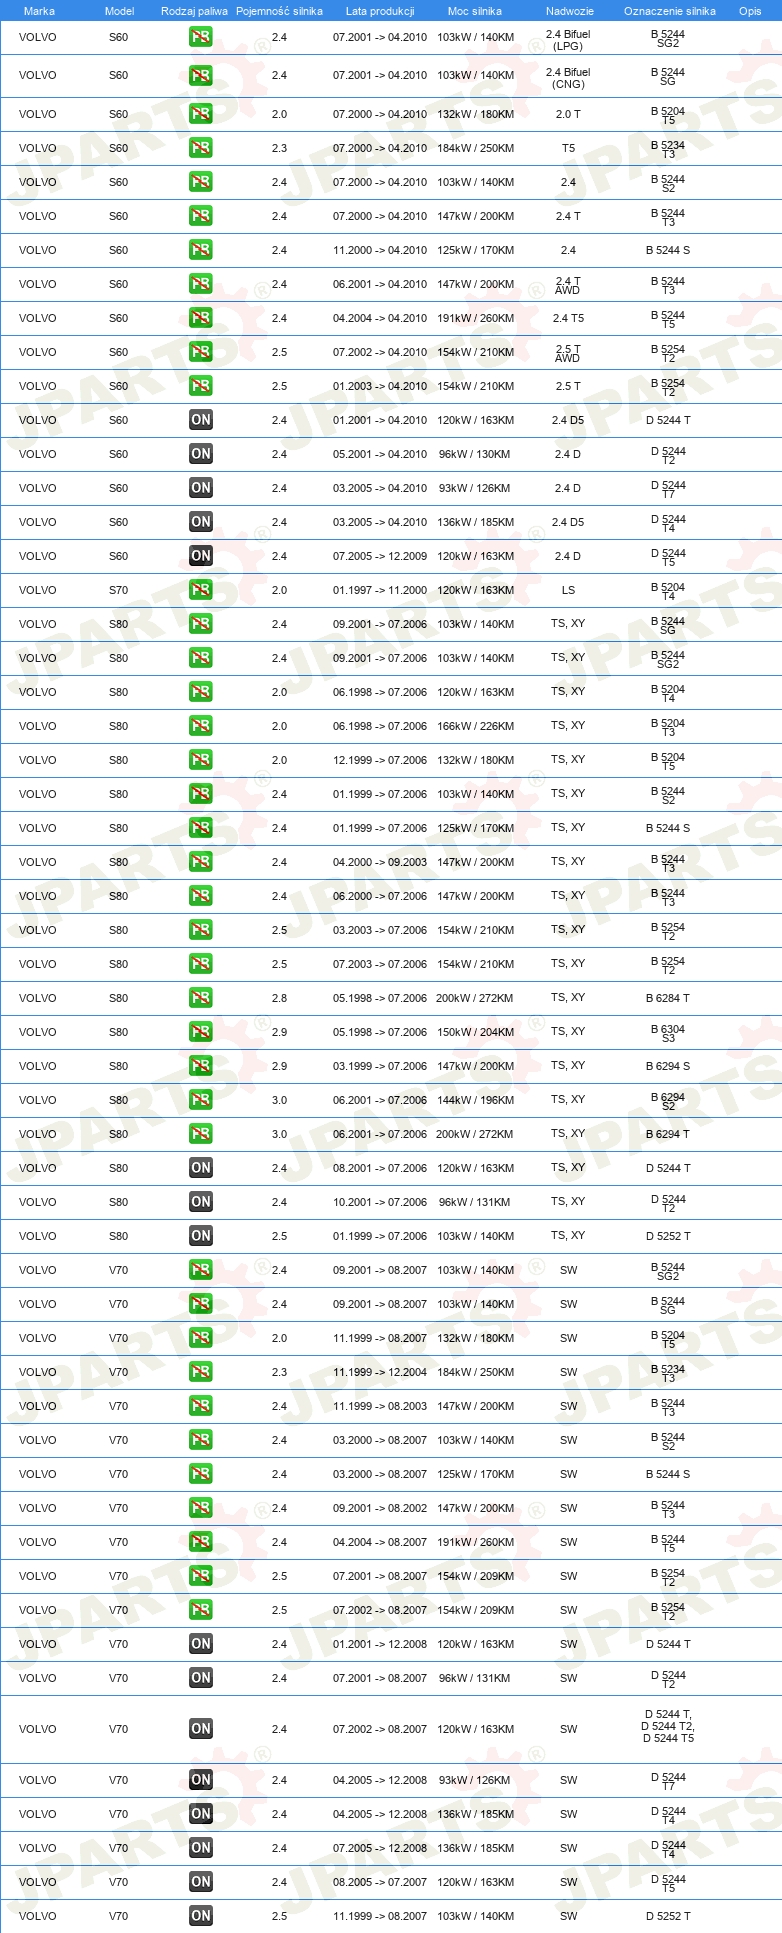Click petrol icon for S80 2.8 engine row
The height and width of the screenshot is (1933, 782).
pyautogui.click(x=201, y=998)
